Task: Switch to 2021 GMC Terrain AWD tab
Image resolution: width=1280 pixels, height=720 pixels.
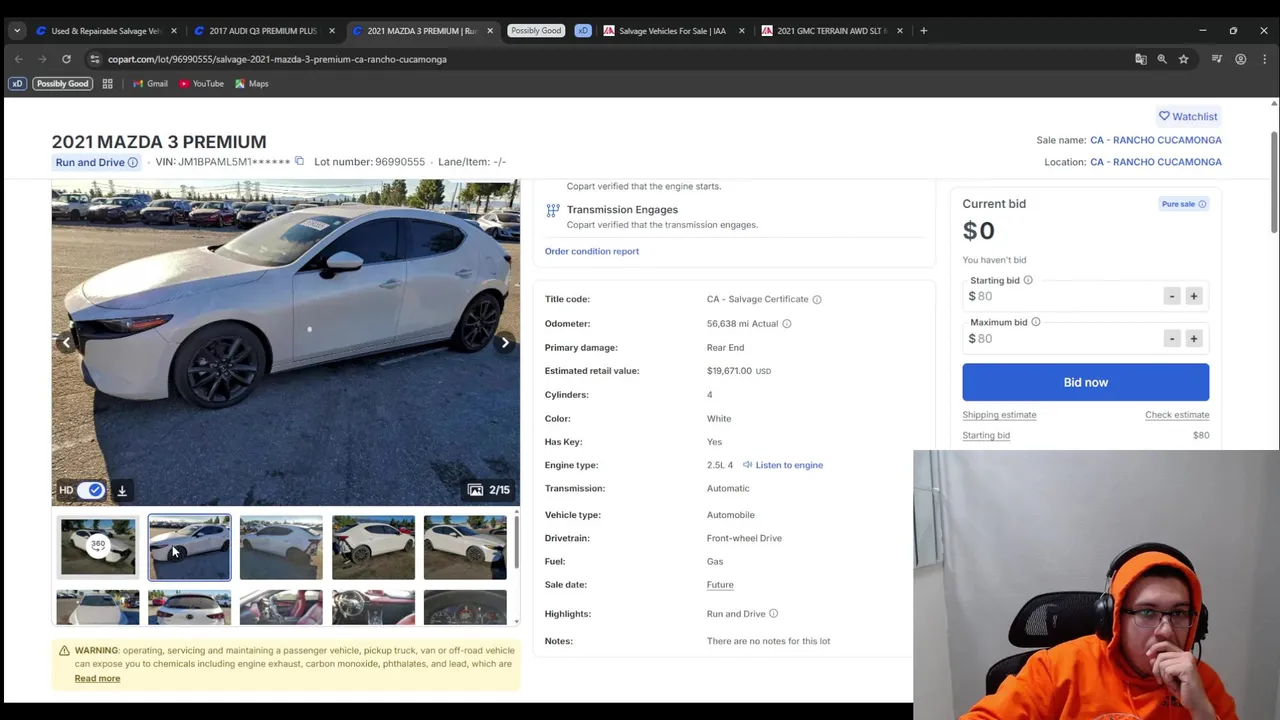Action: (831, 31)
